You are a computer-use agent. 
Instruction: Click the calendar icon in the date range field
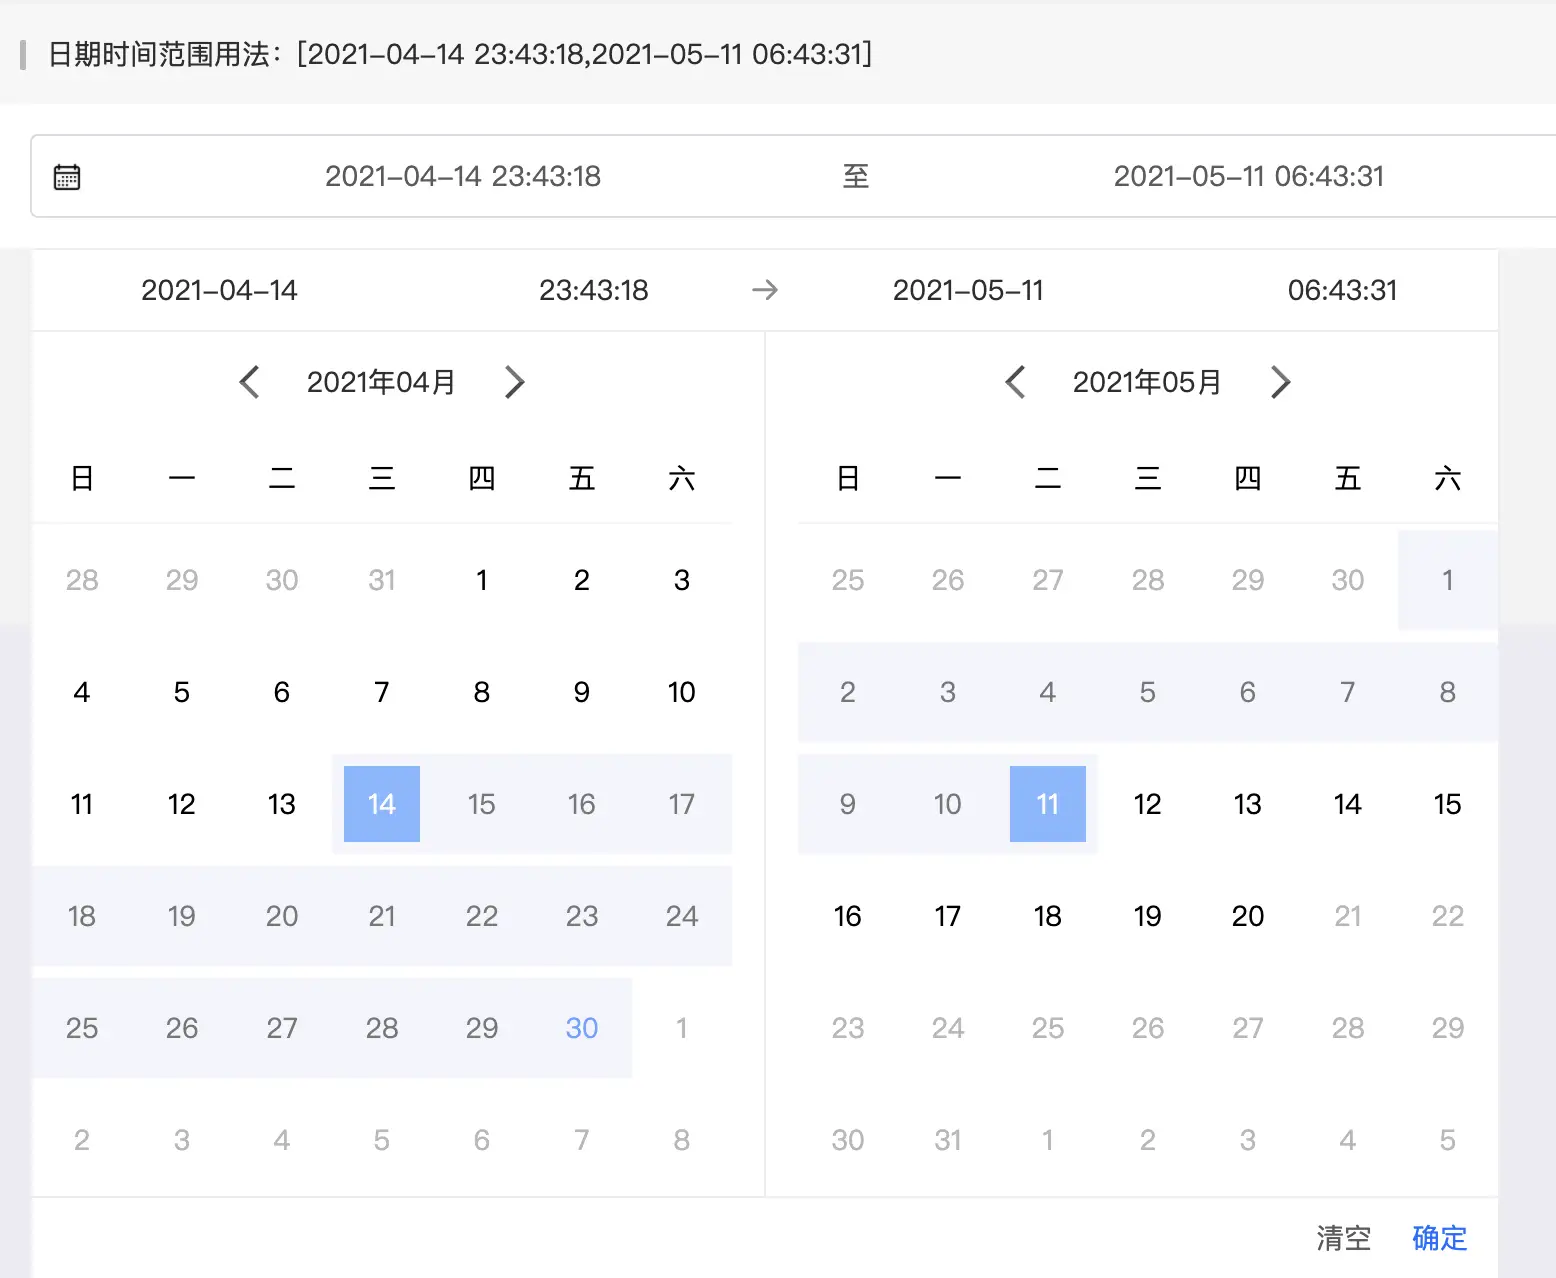67,177
